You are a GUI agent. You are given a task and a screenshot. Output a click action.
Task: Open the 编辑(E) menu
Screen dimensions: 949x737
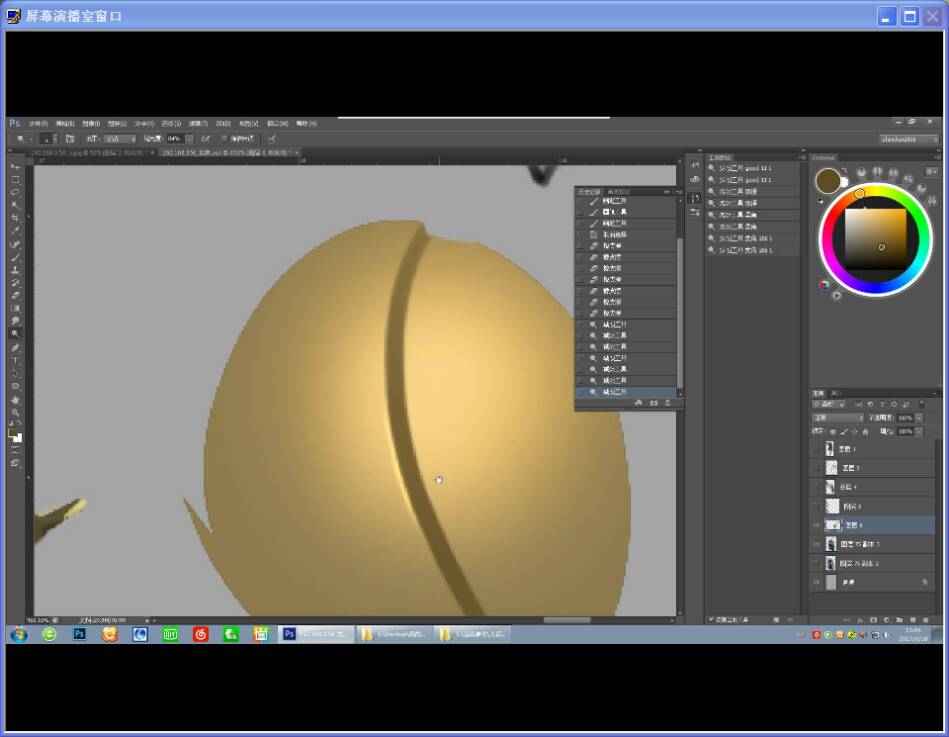[65, 123]
